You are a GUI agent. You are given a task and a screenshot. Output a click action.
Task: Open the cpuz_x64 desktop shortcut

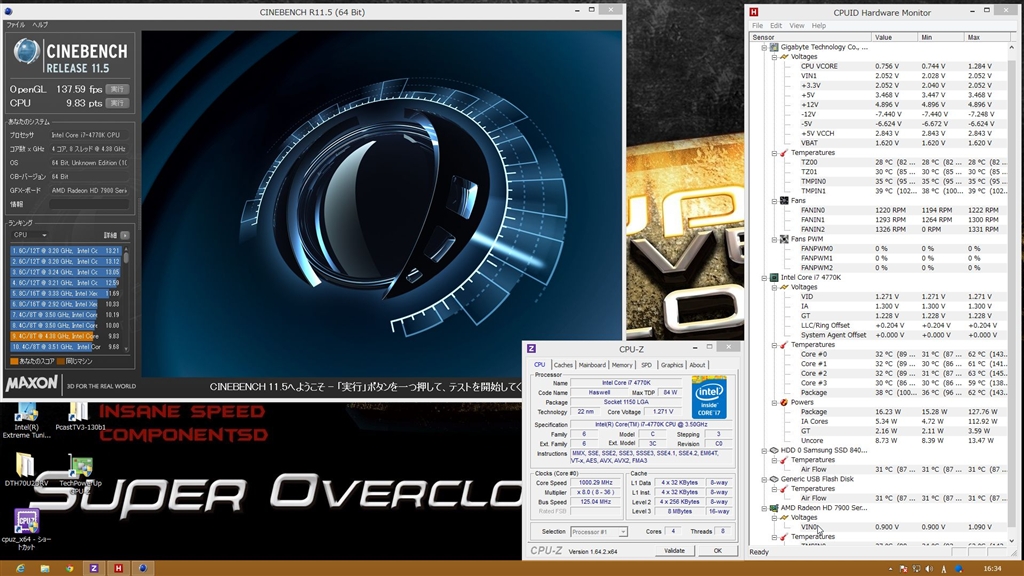pos(27,522)
